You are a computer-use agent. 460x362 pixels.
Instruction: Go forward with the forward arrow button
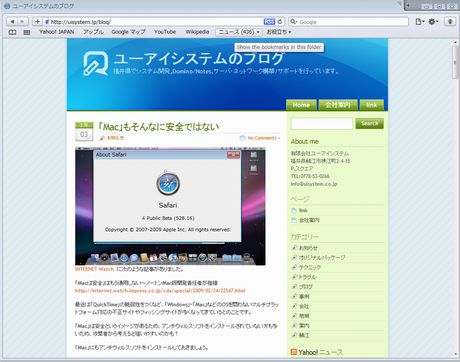click(22, 22)
